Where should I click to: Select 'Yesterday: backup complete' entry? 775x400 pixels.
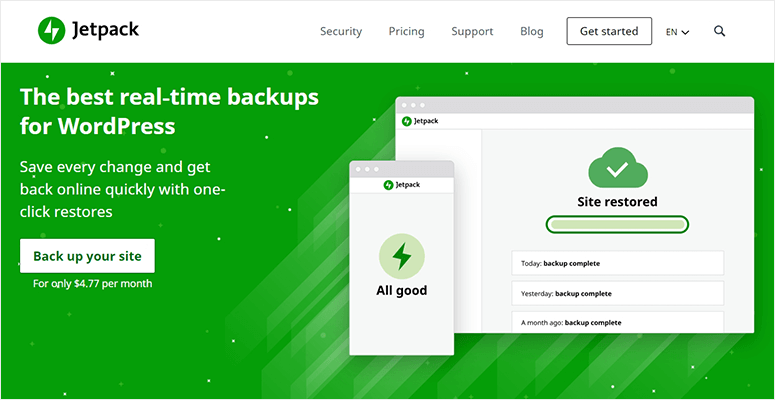click(617, 293)
